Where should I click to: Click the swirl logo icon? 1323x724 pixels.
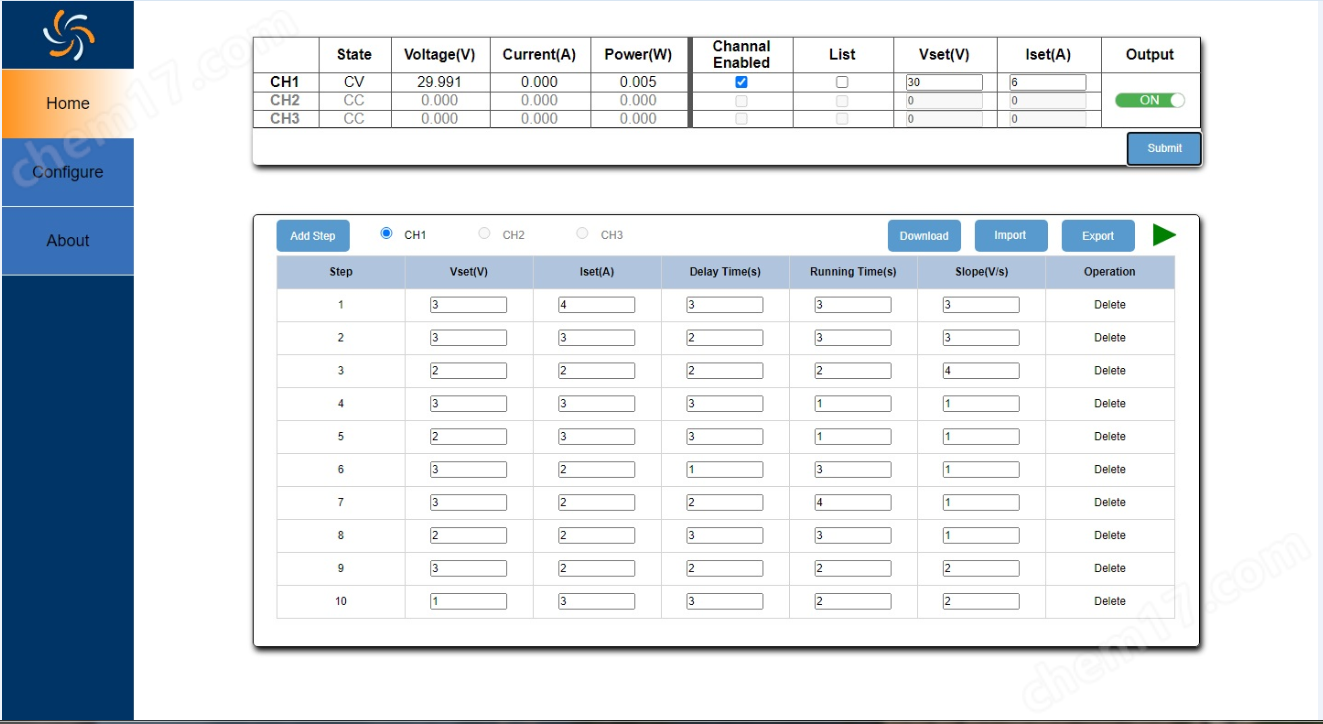(68, 34)
